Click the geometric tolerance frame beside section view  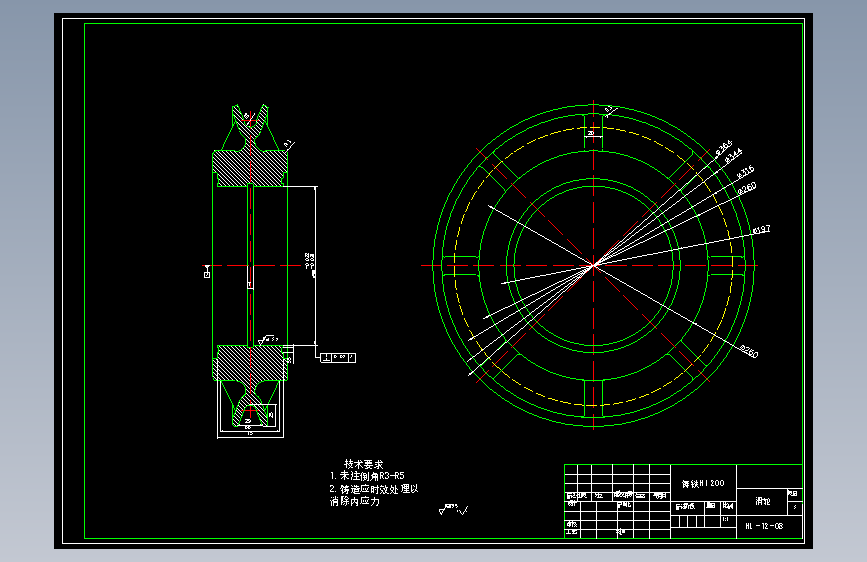point(338,358)
